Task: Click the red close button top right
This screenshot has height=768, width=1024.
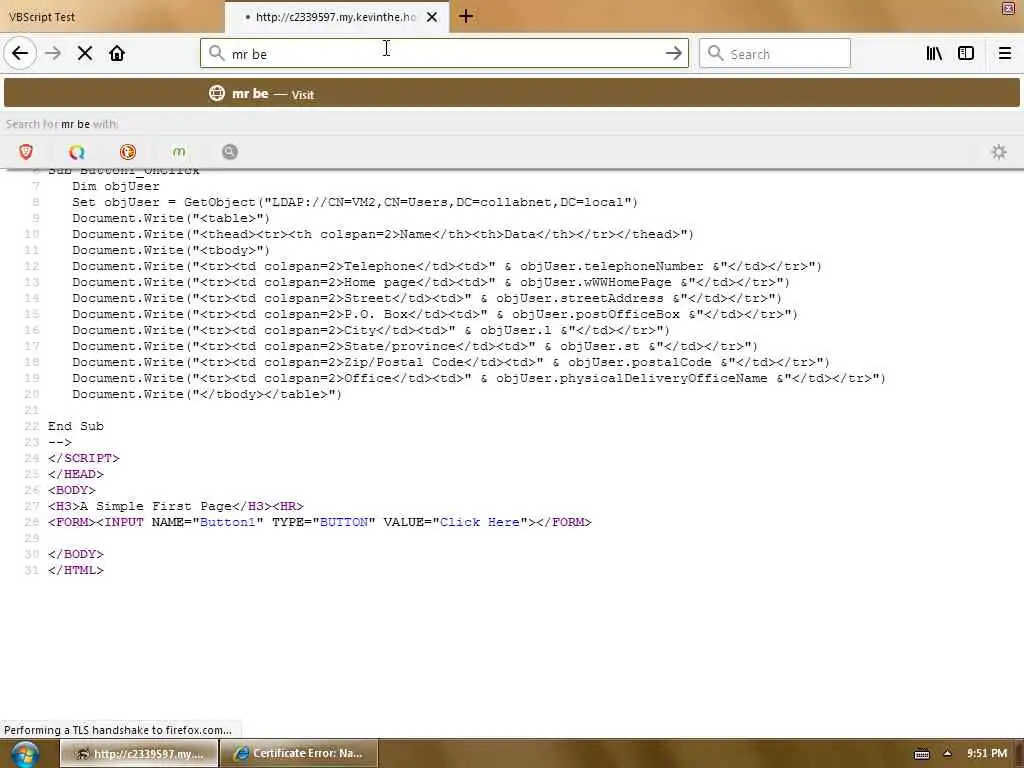Action: (1008, 8)
